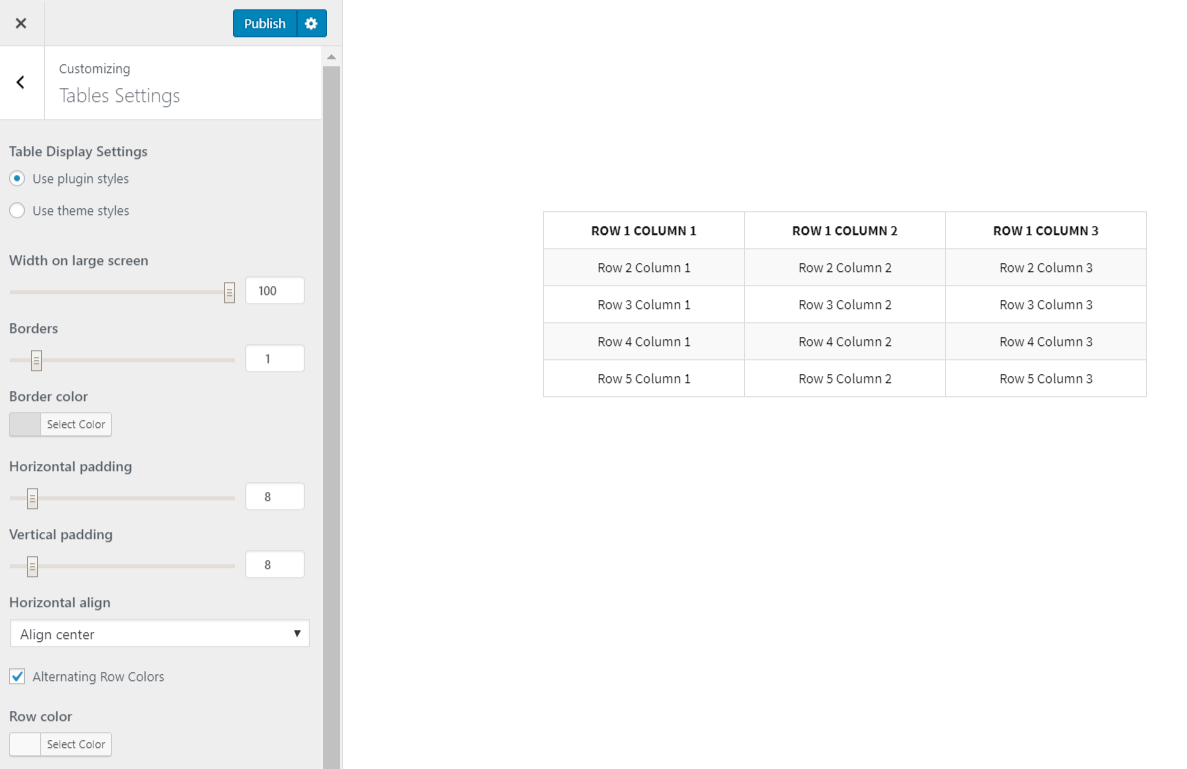Viewport: 1187px width, 769px height.
Task: Open Row color swatch
Action: (x=25, y=745)
